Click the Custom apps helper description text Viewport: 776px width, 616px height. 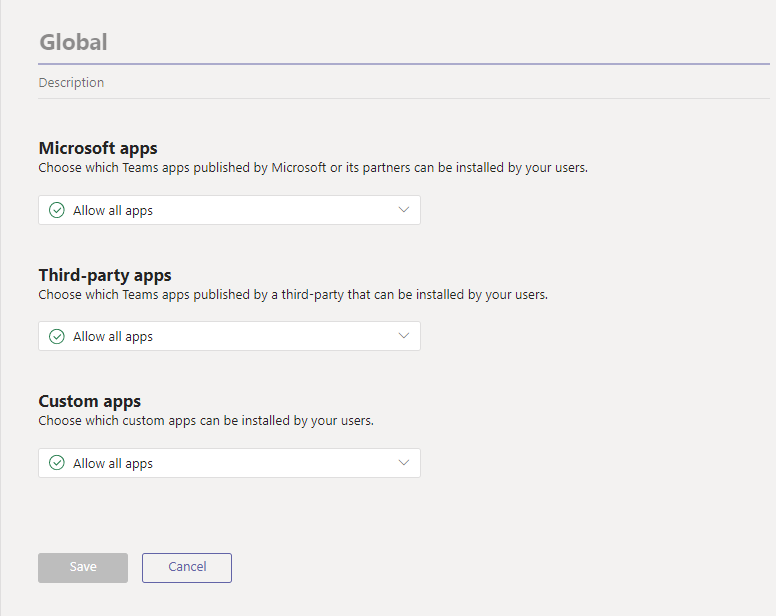tap(206, 421)
